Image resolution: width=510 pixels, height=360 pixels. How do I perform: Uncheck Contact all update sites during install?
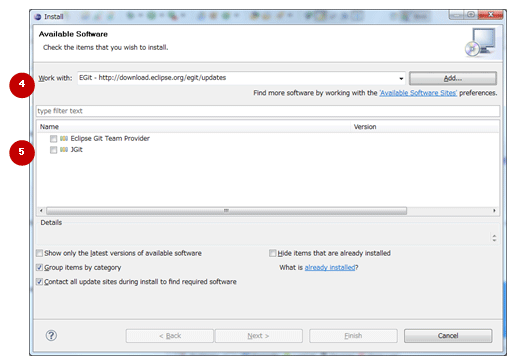pyautogui.click(x=39, y=282)
